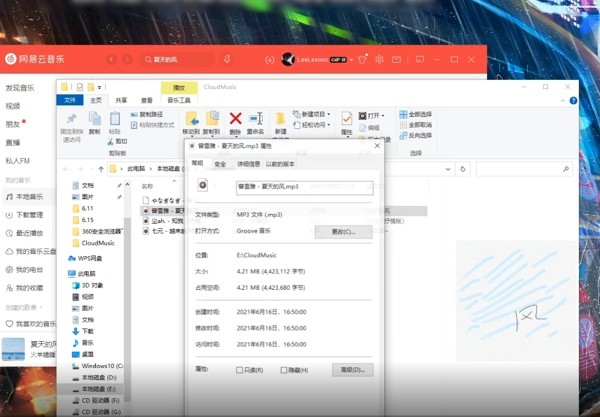The width and height of the screenshot is (600, 417).
Task: Click the 属性 properties checkmark icon
Action: click(x=347, y=119)
